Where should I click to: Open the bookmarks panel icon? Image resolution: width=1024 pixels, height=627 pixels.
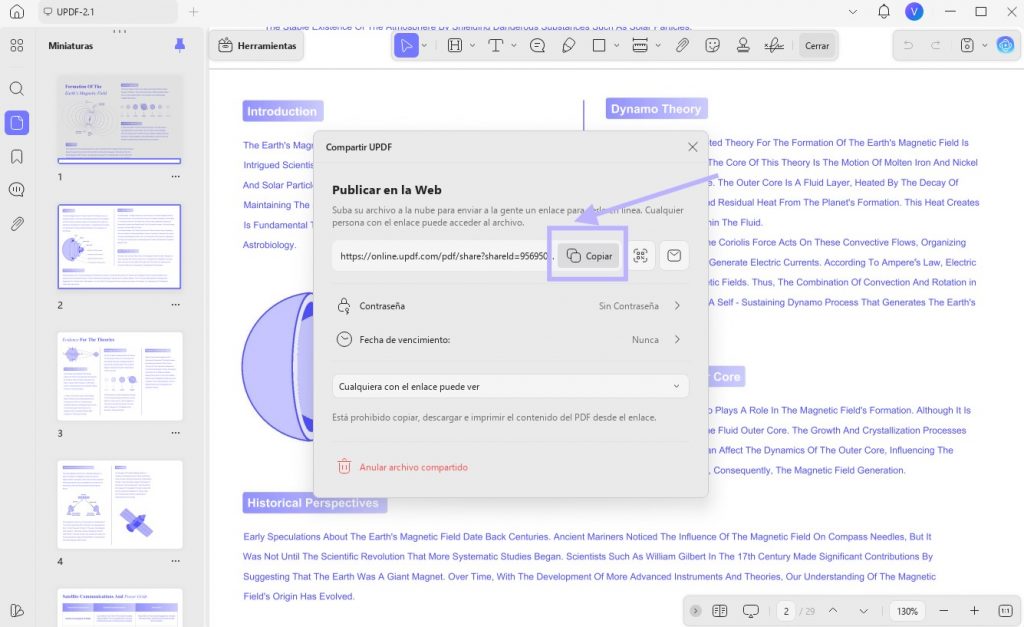(x=17, y=156)
